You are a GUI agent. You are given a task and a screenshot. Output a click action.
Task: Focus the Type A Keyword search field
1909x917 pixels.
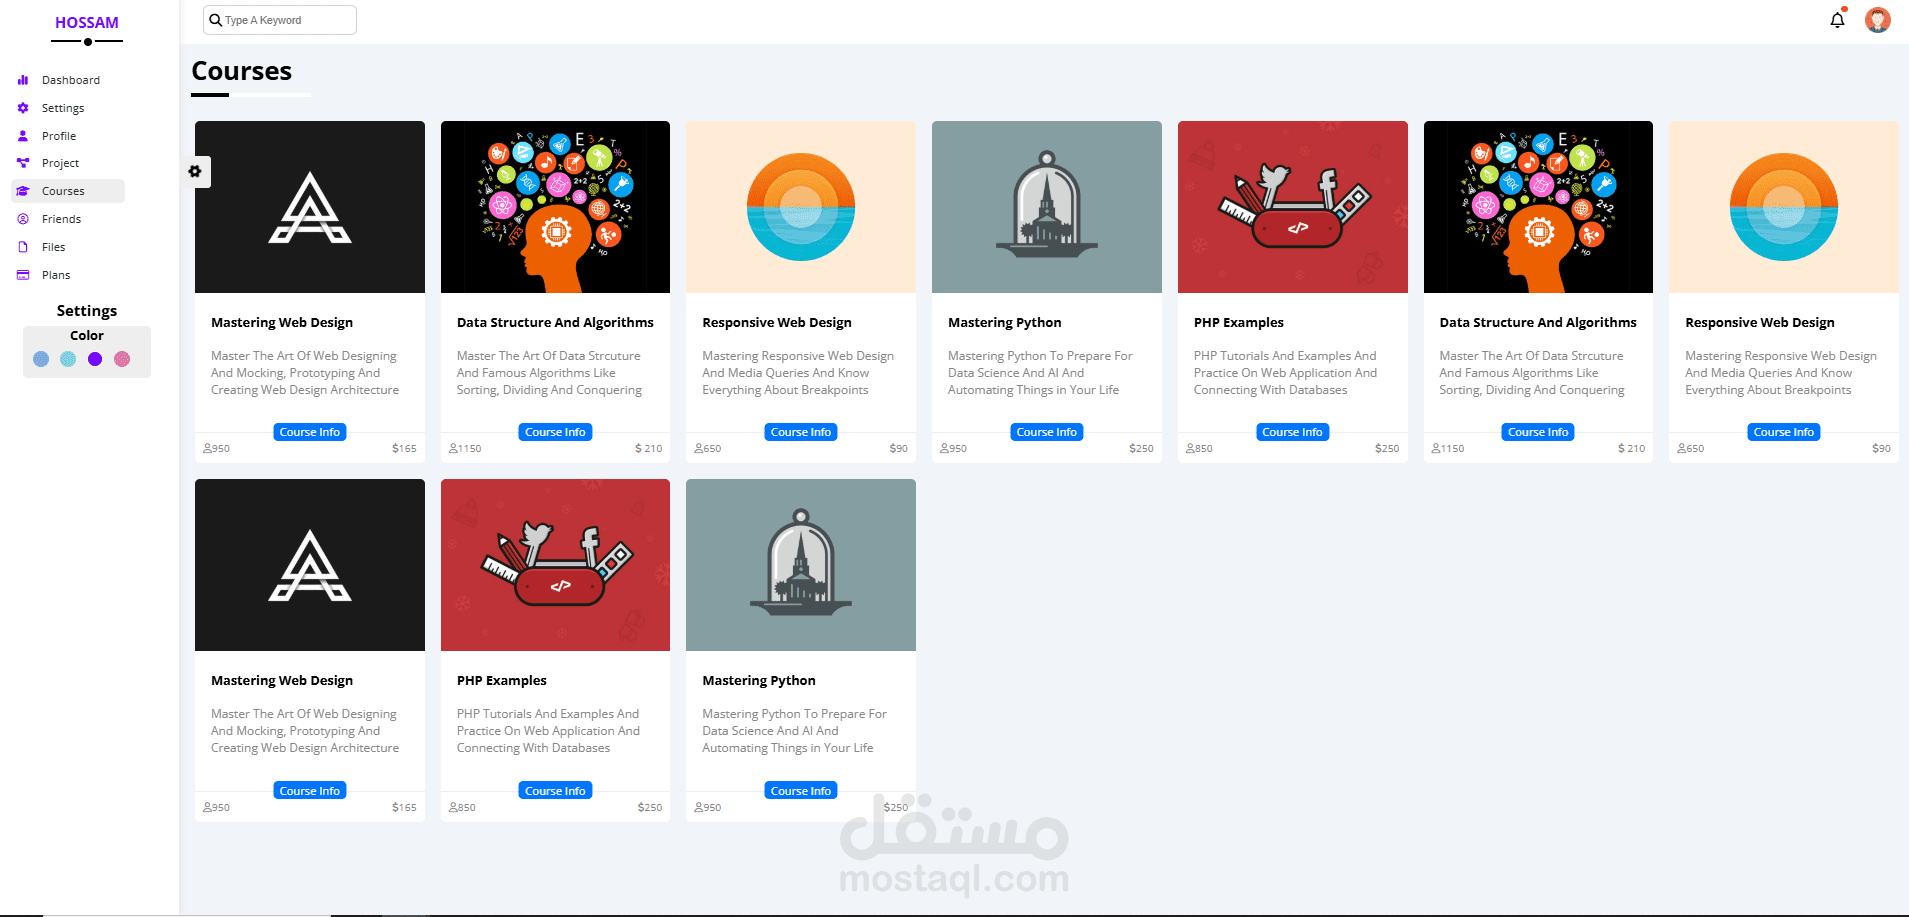280,20
